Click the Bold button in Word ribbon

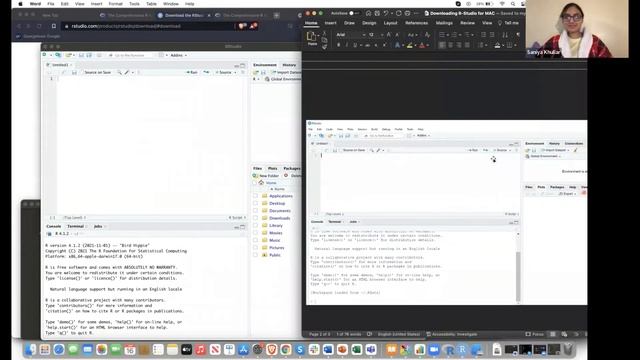(x=338, y=45)
